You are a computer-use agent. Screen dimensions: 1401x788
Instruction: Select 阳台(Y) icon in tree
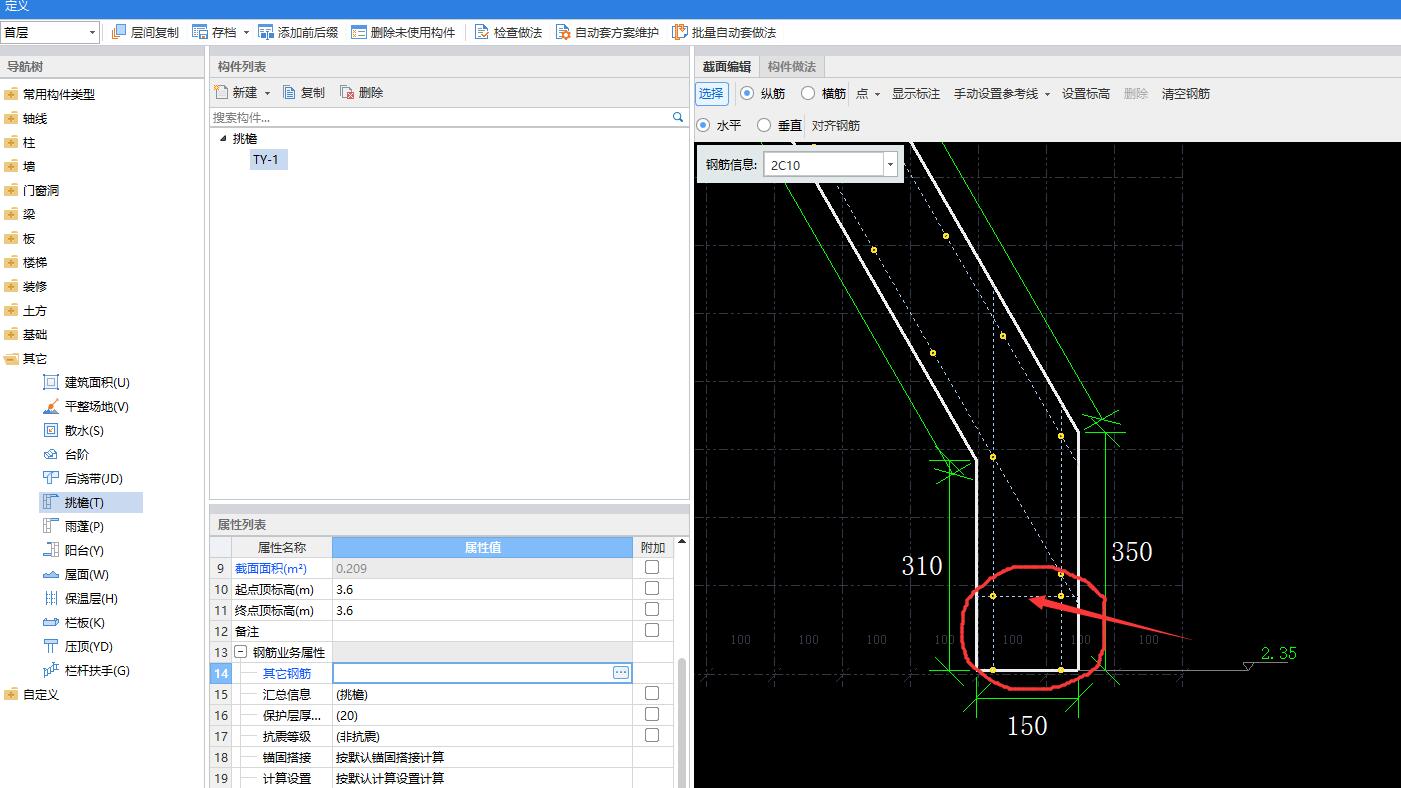51,550
